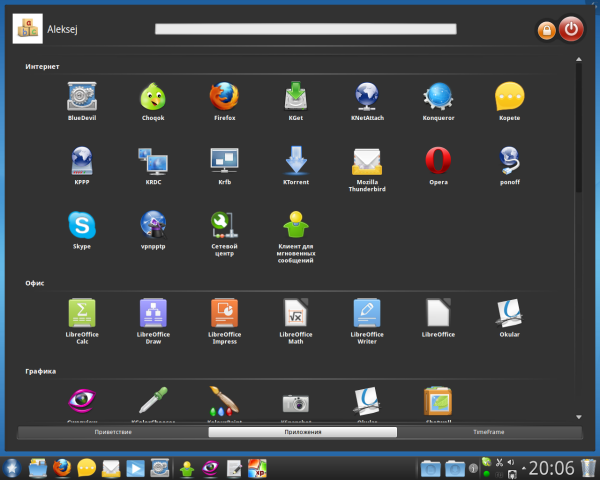
Task: Open the photo album app in Графика
Action: [438, 401]
